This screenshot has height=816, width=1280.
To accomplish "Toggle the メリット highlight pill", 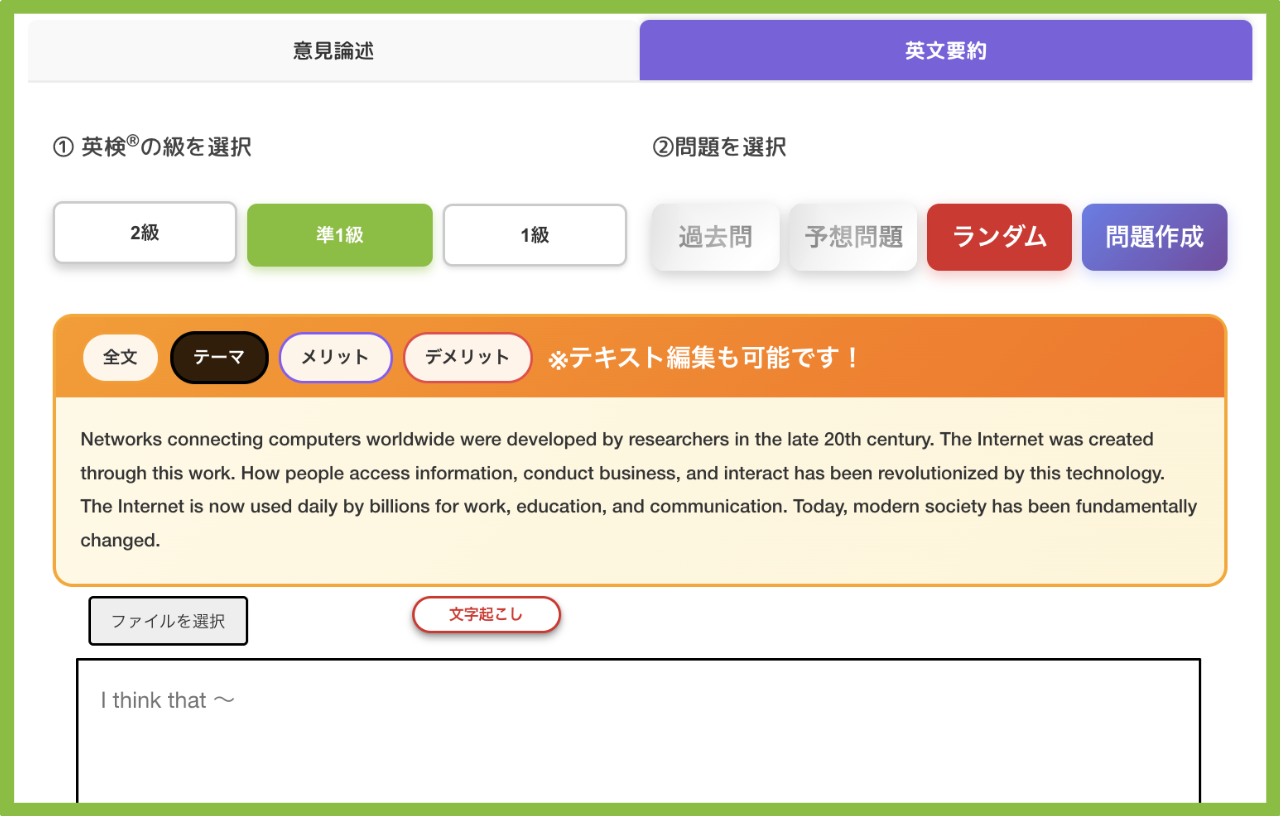I will (335, 357).
